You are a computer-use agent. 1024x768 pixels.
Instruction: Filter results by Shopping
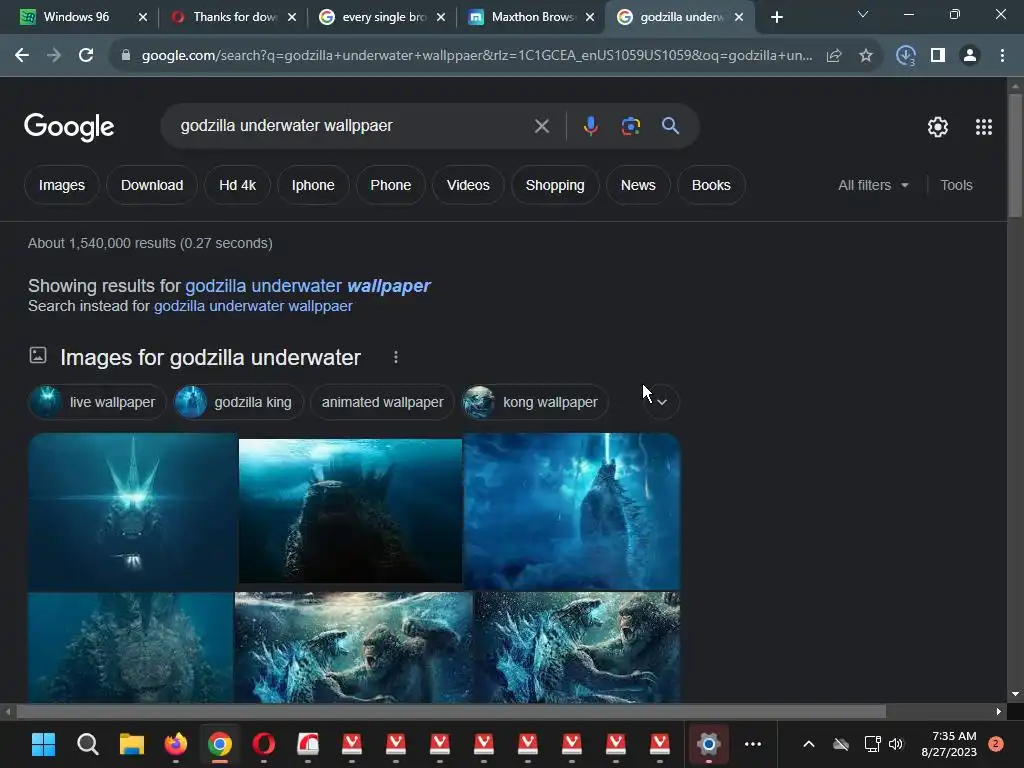click(555, 185)
